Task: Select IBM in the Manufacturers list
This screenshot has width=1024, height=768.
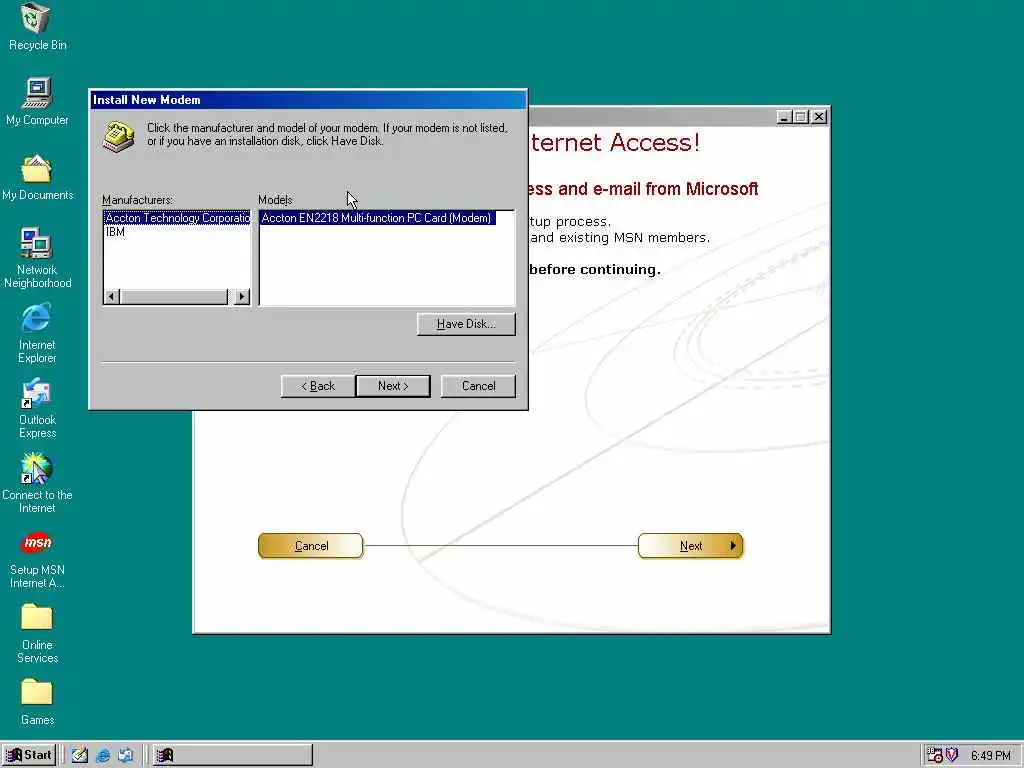Action: (x=116, y=232)
